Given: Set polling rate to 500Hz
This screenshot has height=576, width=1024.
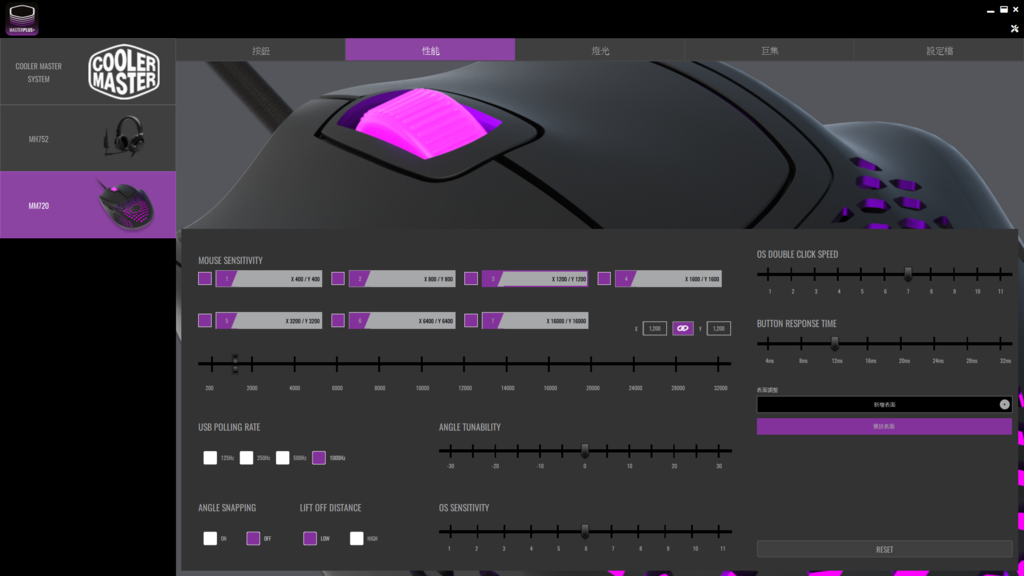Looking at the screenshot, I should [282, 458].
